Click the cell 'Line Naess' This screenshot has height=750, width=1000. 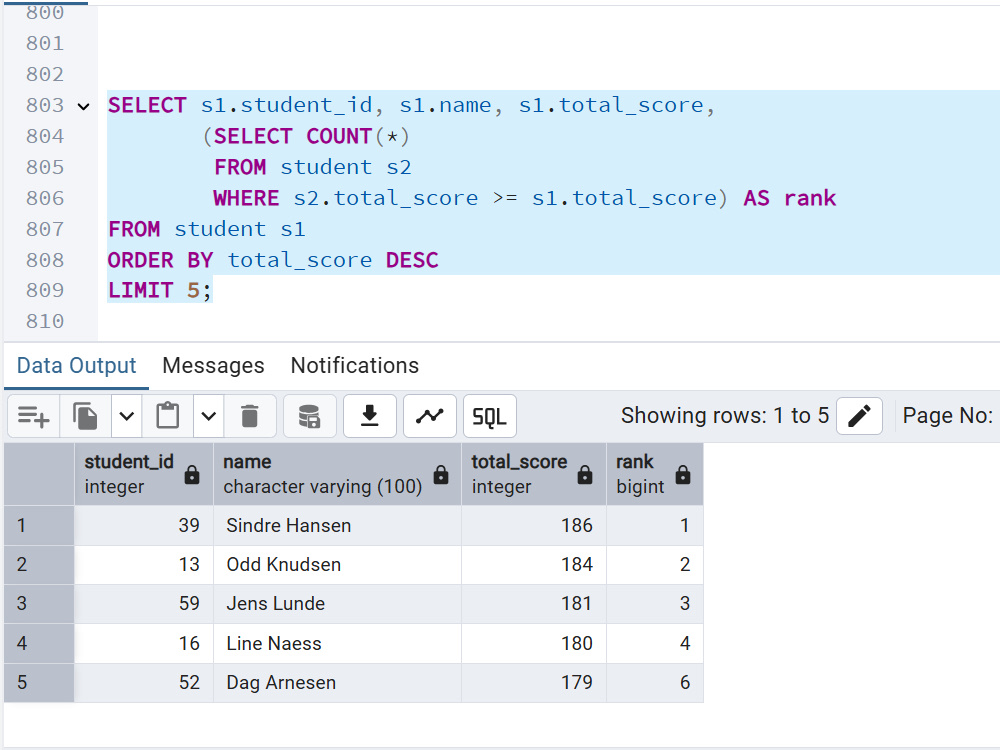click(x=337, y=643)
